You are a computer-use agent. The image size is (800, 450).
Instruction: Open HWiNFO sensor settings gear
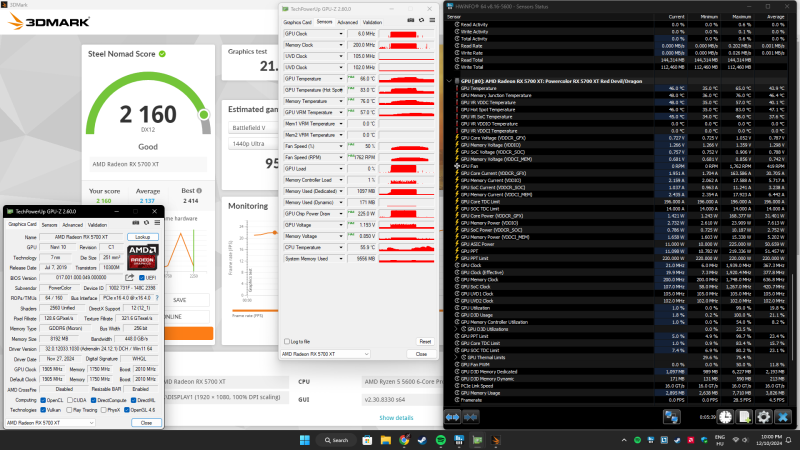tap(764, 417)
